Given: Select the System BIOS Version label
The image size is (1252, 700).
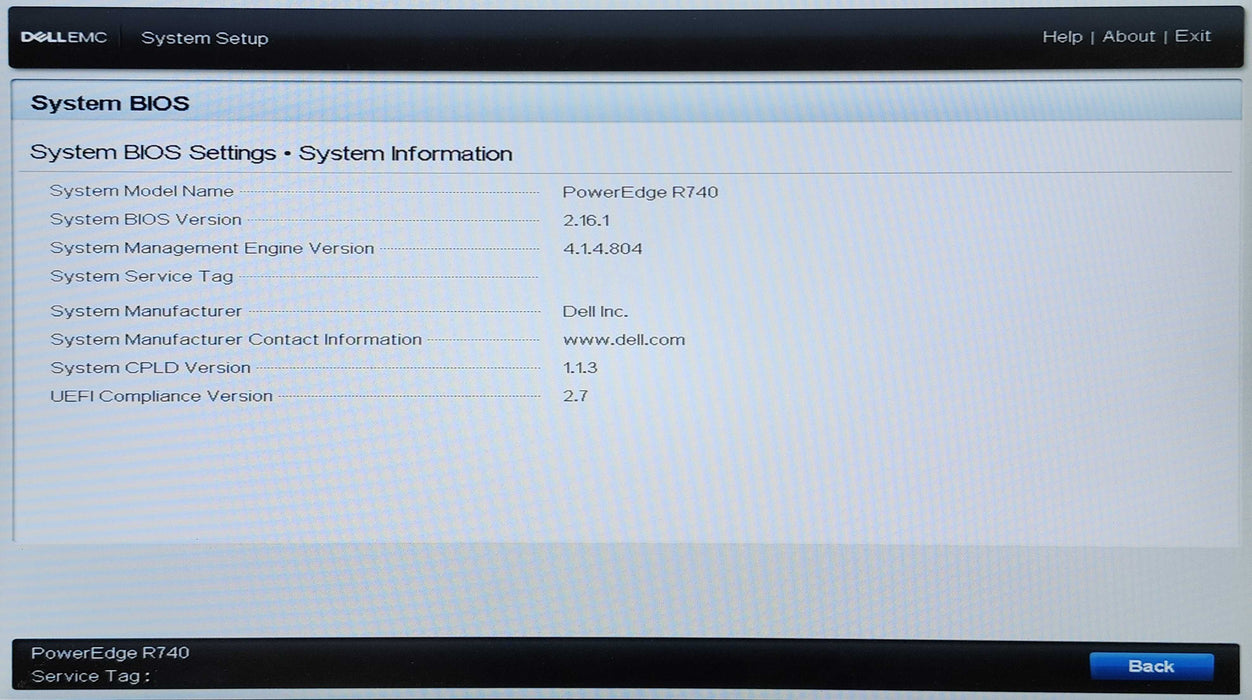Looking at the screenshot, I should point(146,220).
